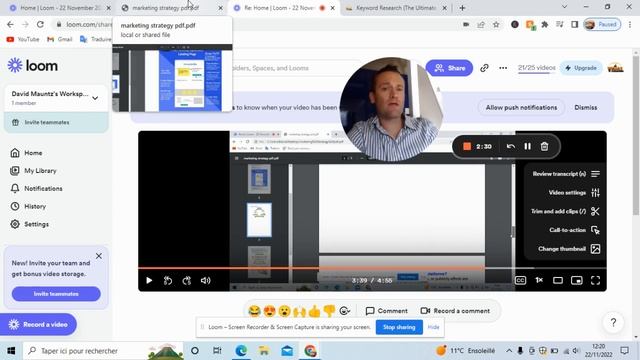Open a new browser tab
The width and height of the screenshot is (640, 360).
[462, 8]
